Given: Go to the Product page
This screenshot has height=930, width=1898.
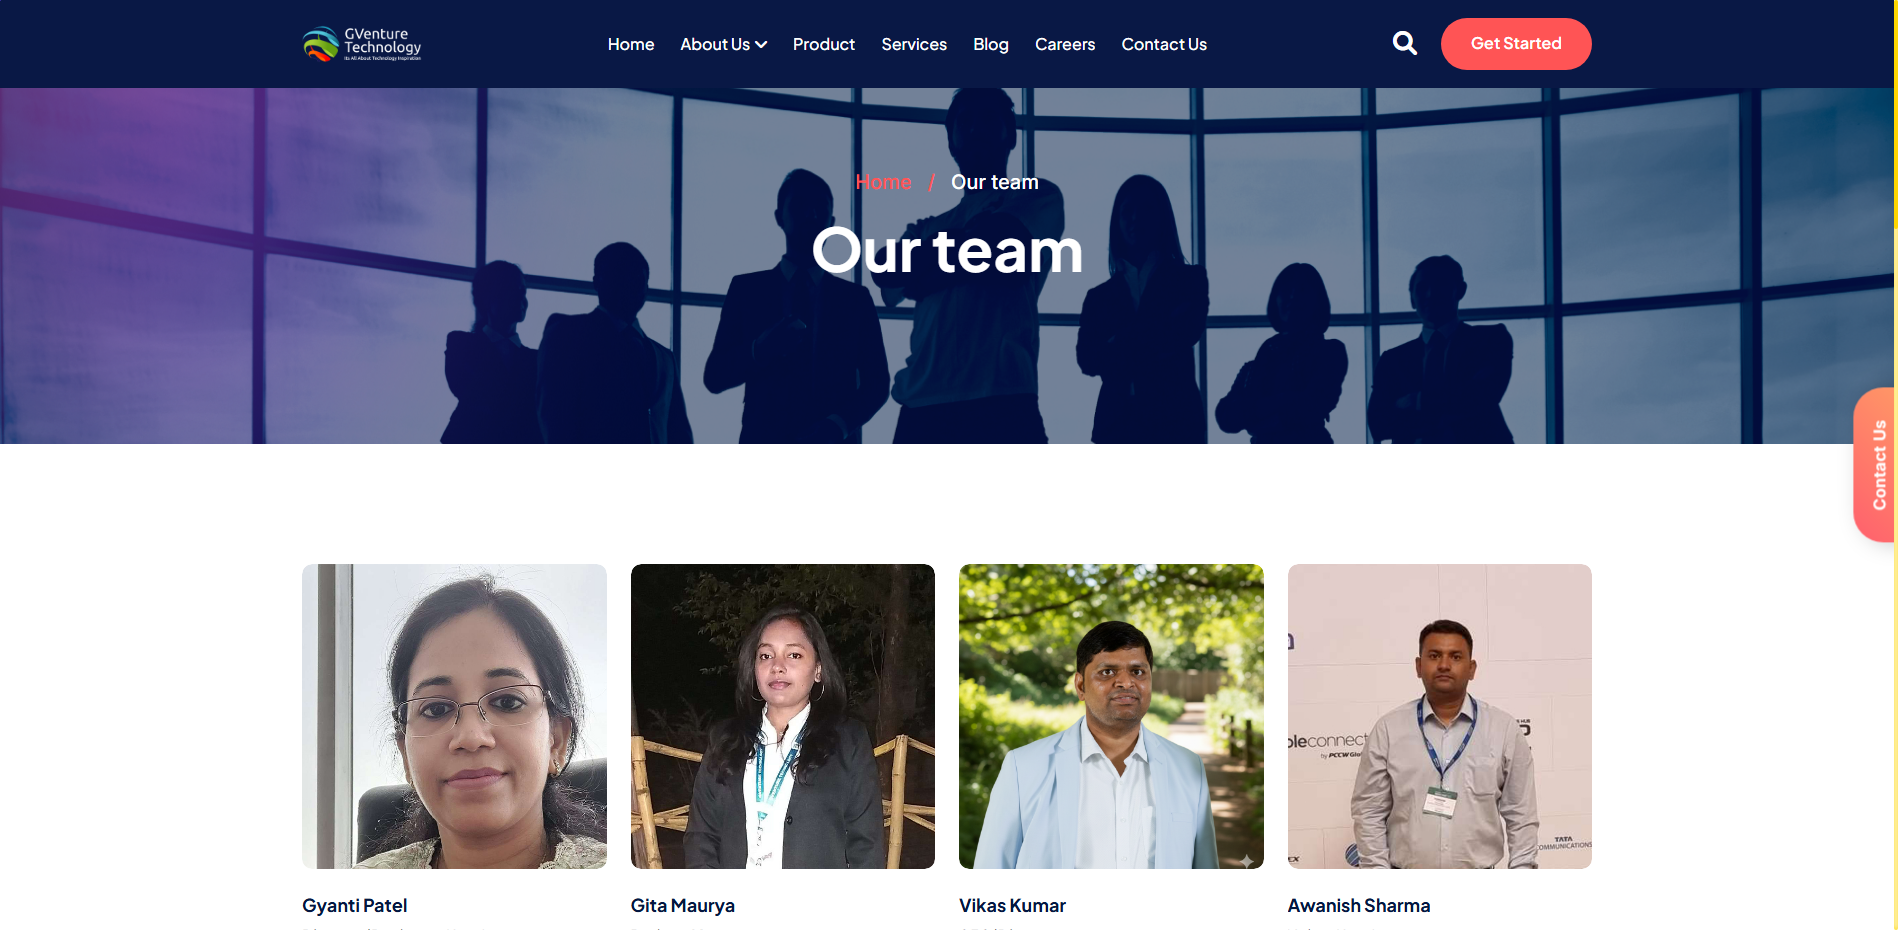Looking at the screenshot, I should click(x=824, y=44).
